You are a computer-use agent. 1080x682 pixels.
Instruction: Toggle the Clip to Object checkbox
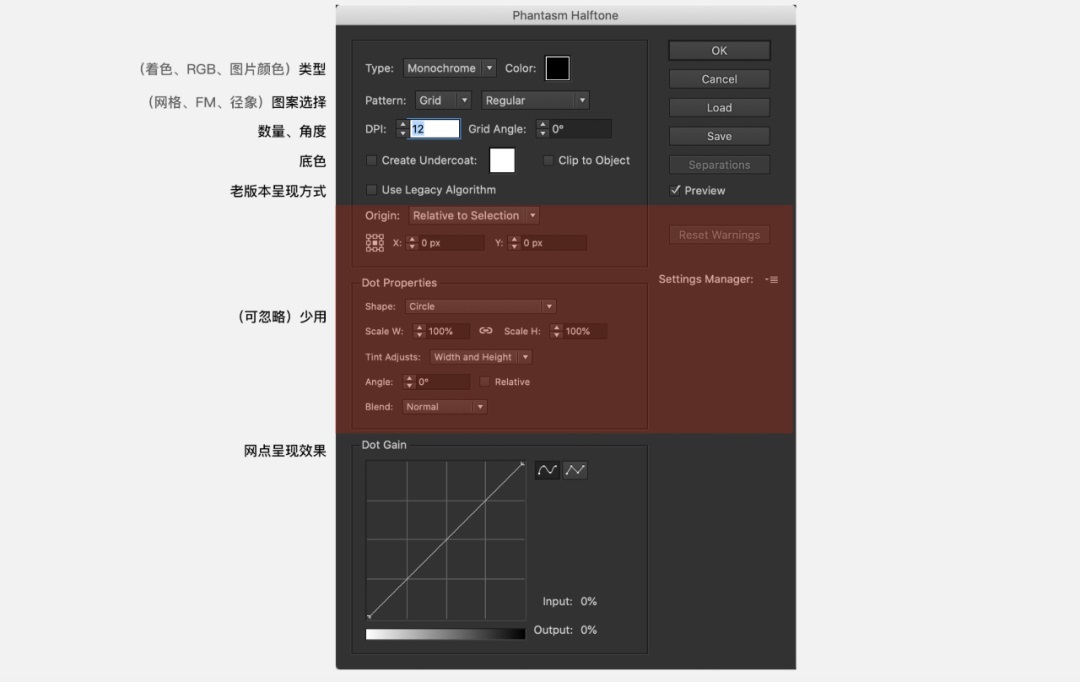tap(549, 161)
